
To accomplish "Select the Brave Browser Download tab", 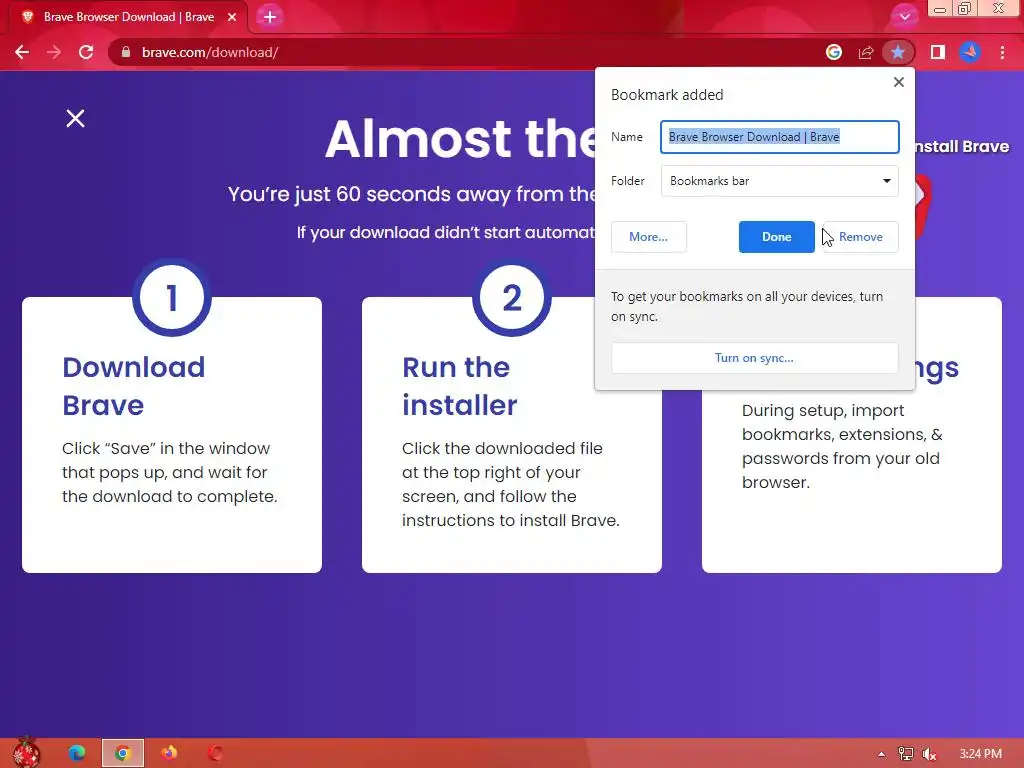I will click(x=128, y=17).
